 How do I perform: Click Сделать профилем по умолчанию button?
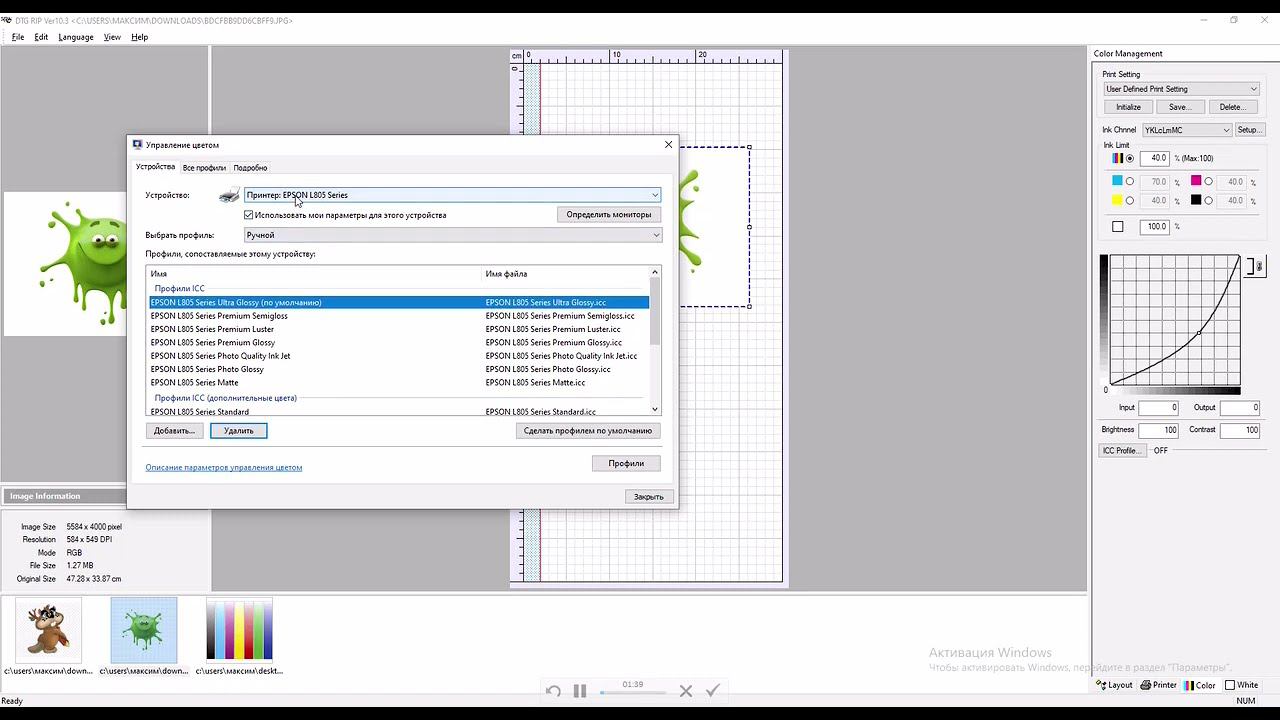(x=588, y=431)
